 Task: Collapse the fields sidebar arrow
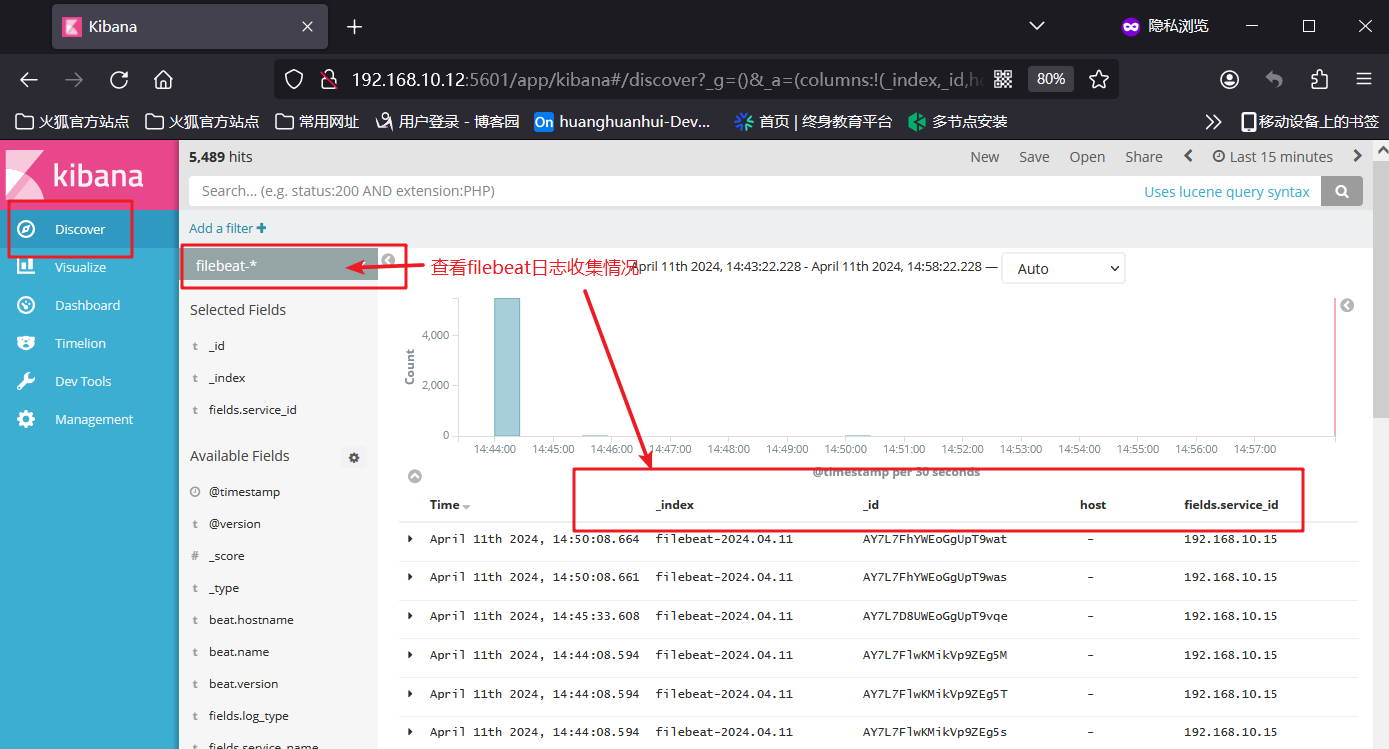click(388, 260)
